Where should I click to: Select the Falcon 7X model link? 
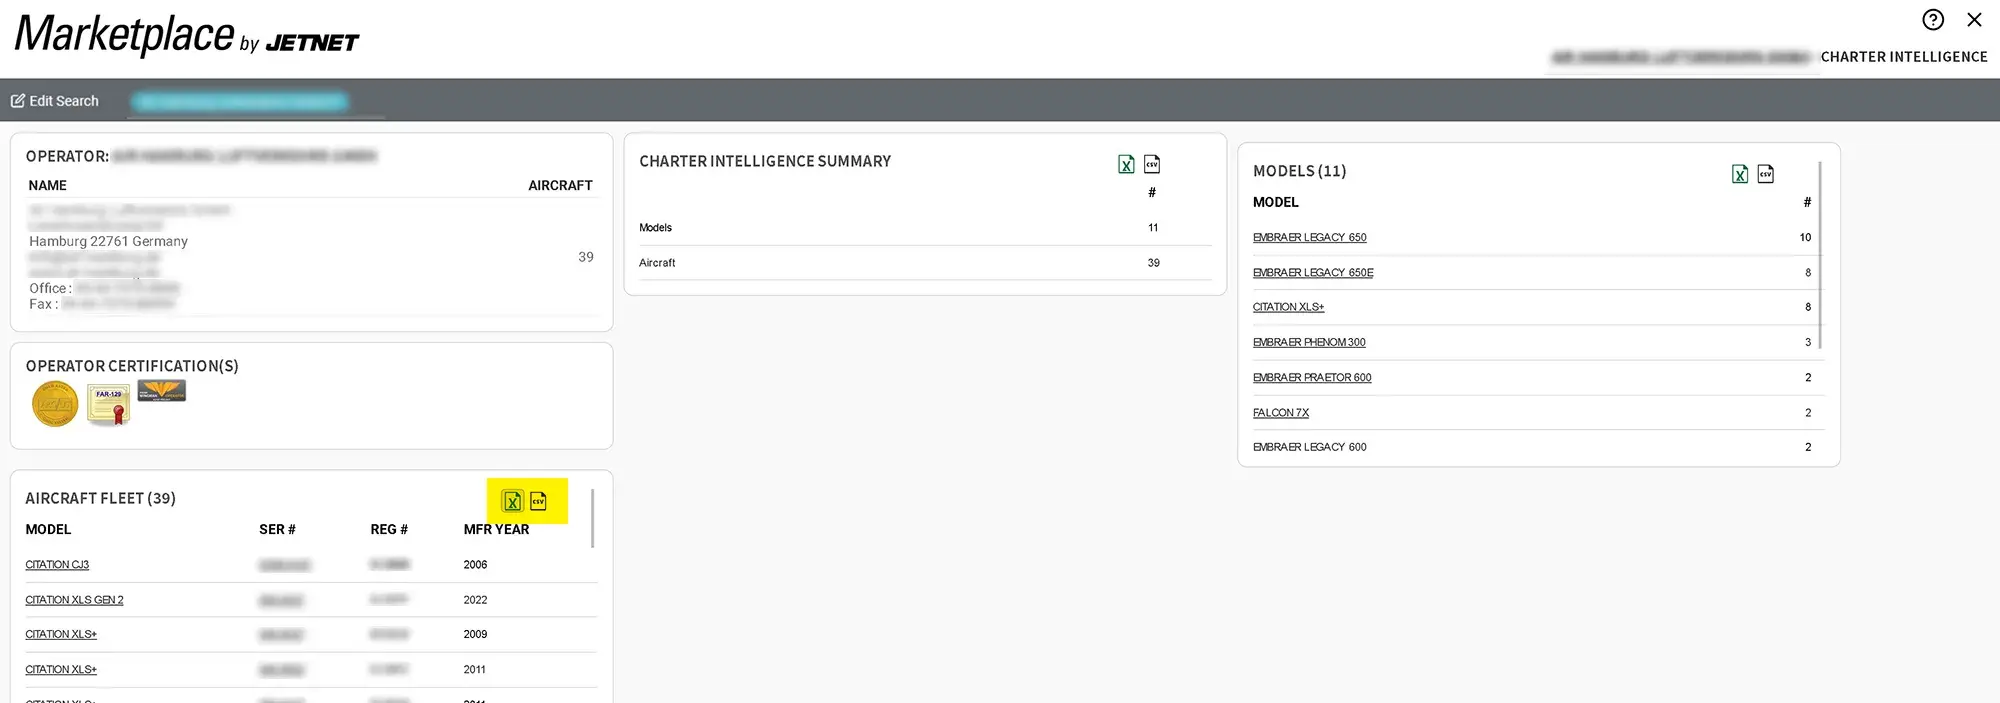[1280, 413]
